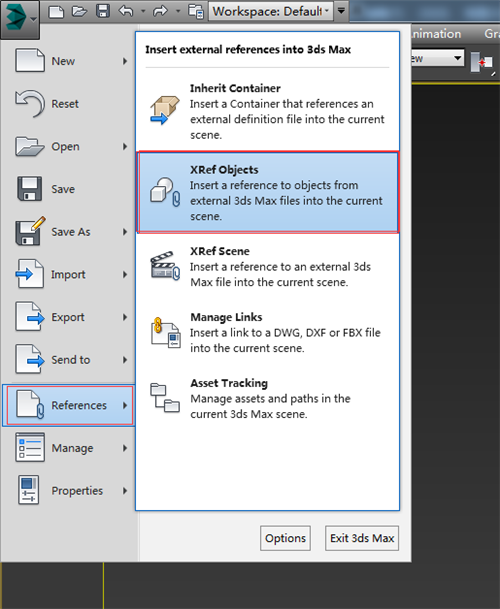Image resolution: width=500 pixels, height=609 pixels.
Task: Select the References menu item
Action: click(69, 405)
